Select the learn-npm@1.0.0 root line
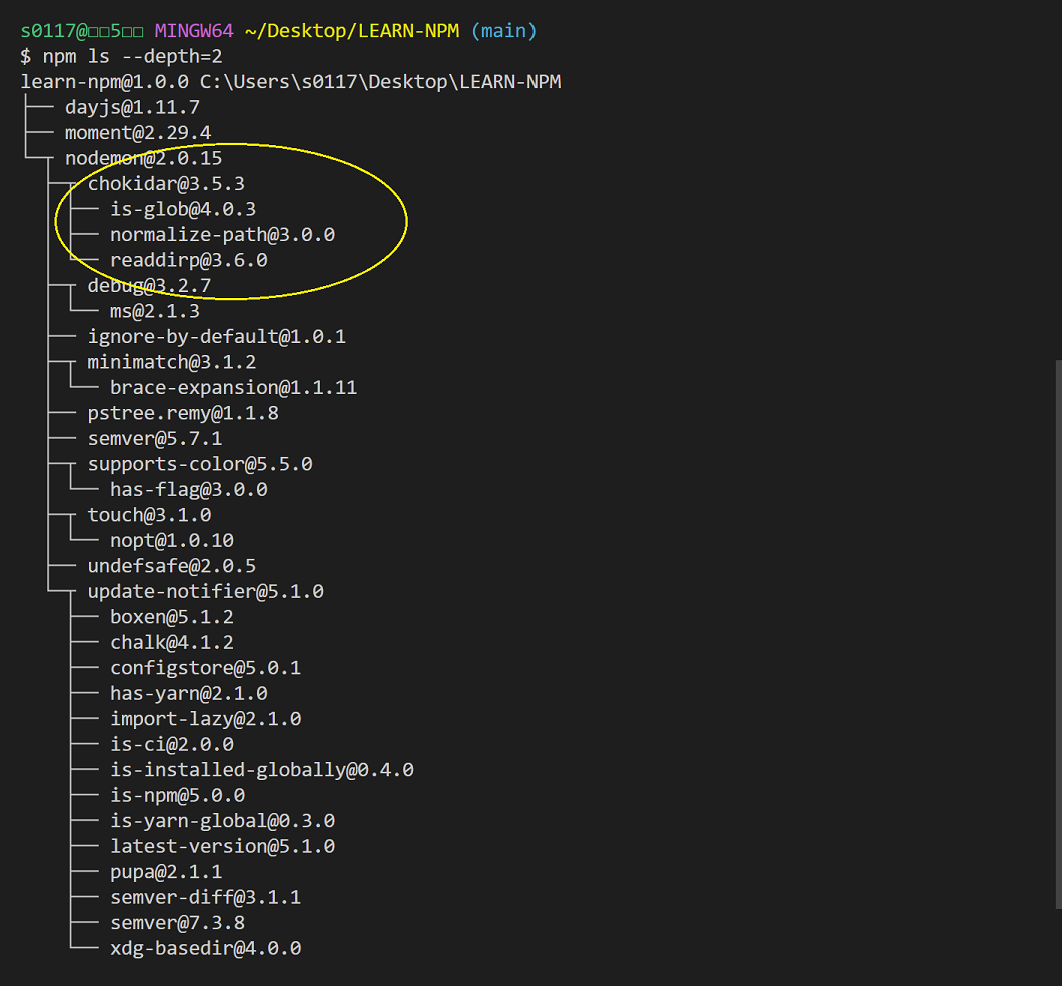 tap(291, 82)
